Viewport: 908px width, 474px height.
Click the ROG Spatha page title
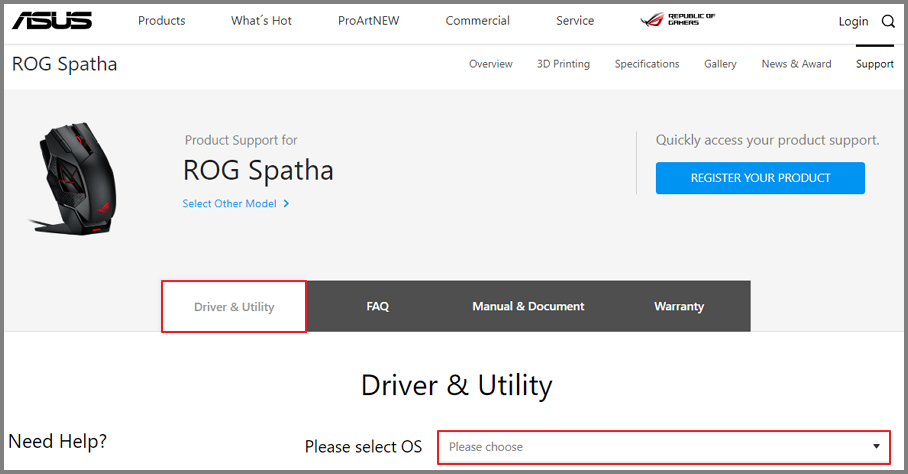(x=64, y=64)
